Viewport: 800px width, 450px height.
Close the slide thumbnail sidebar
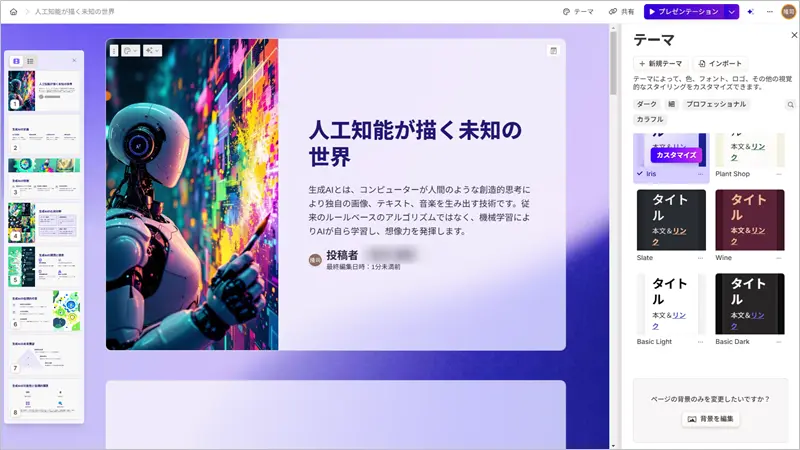pos(74,61)
